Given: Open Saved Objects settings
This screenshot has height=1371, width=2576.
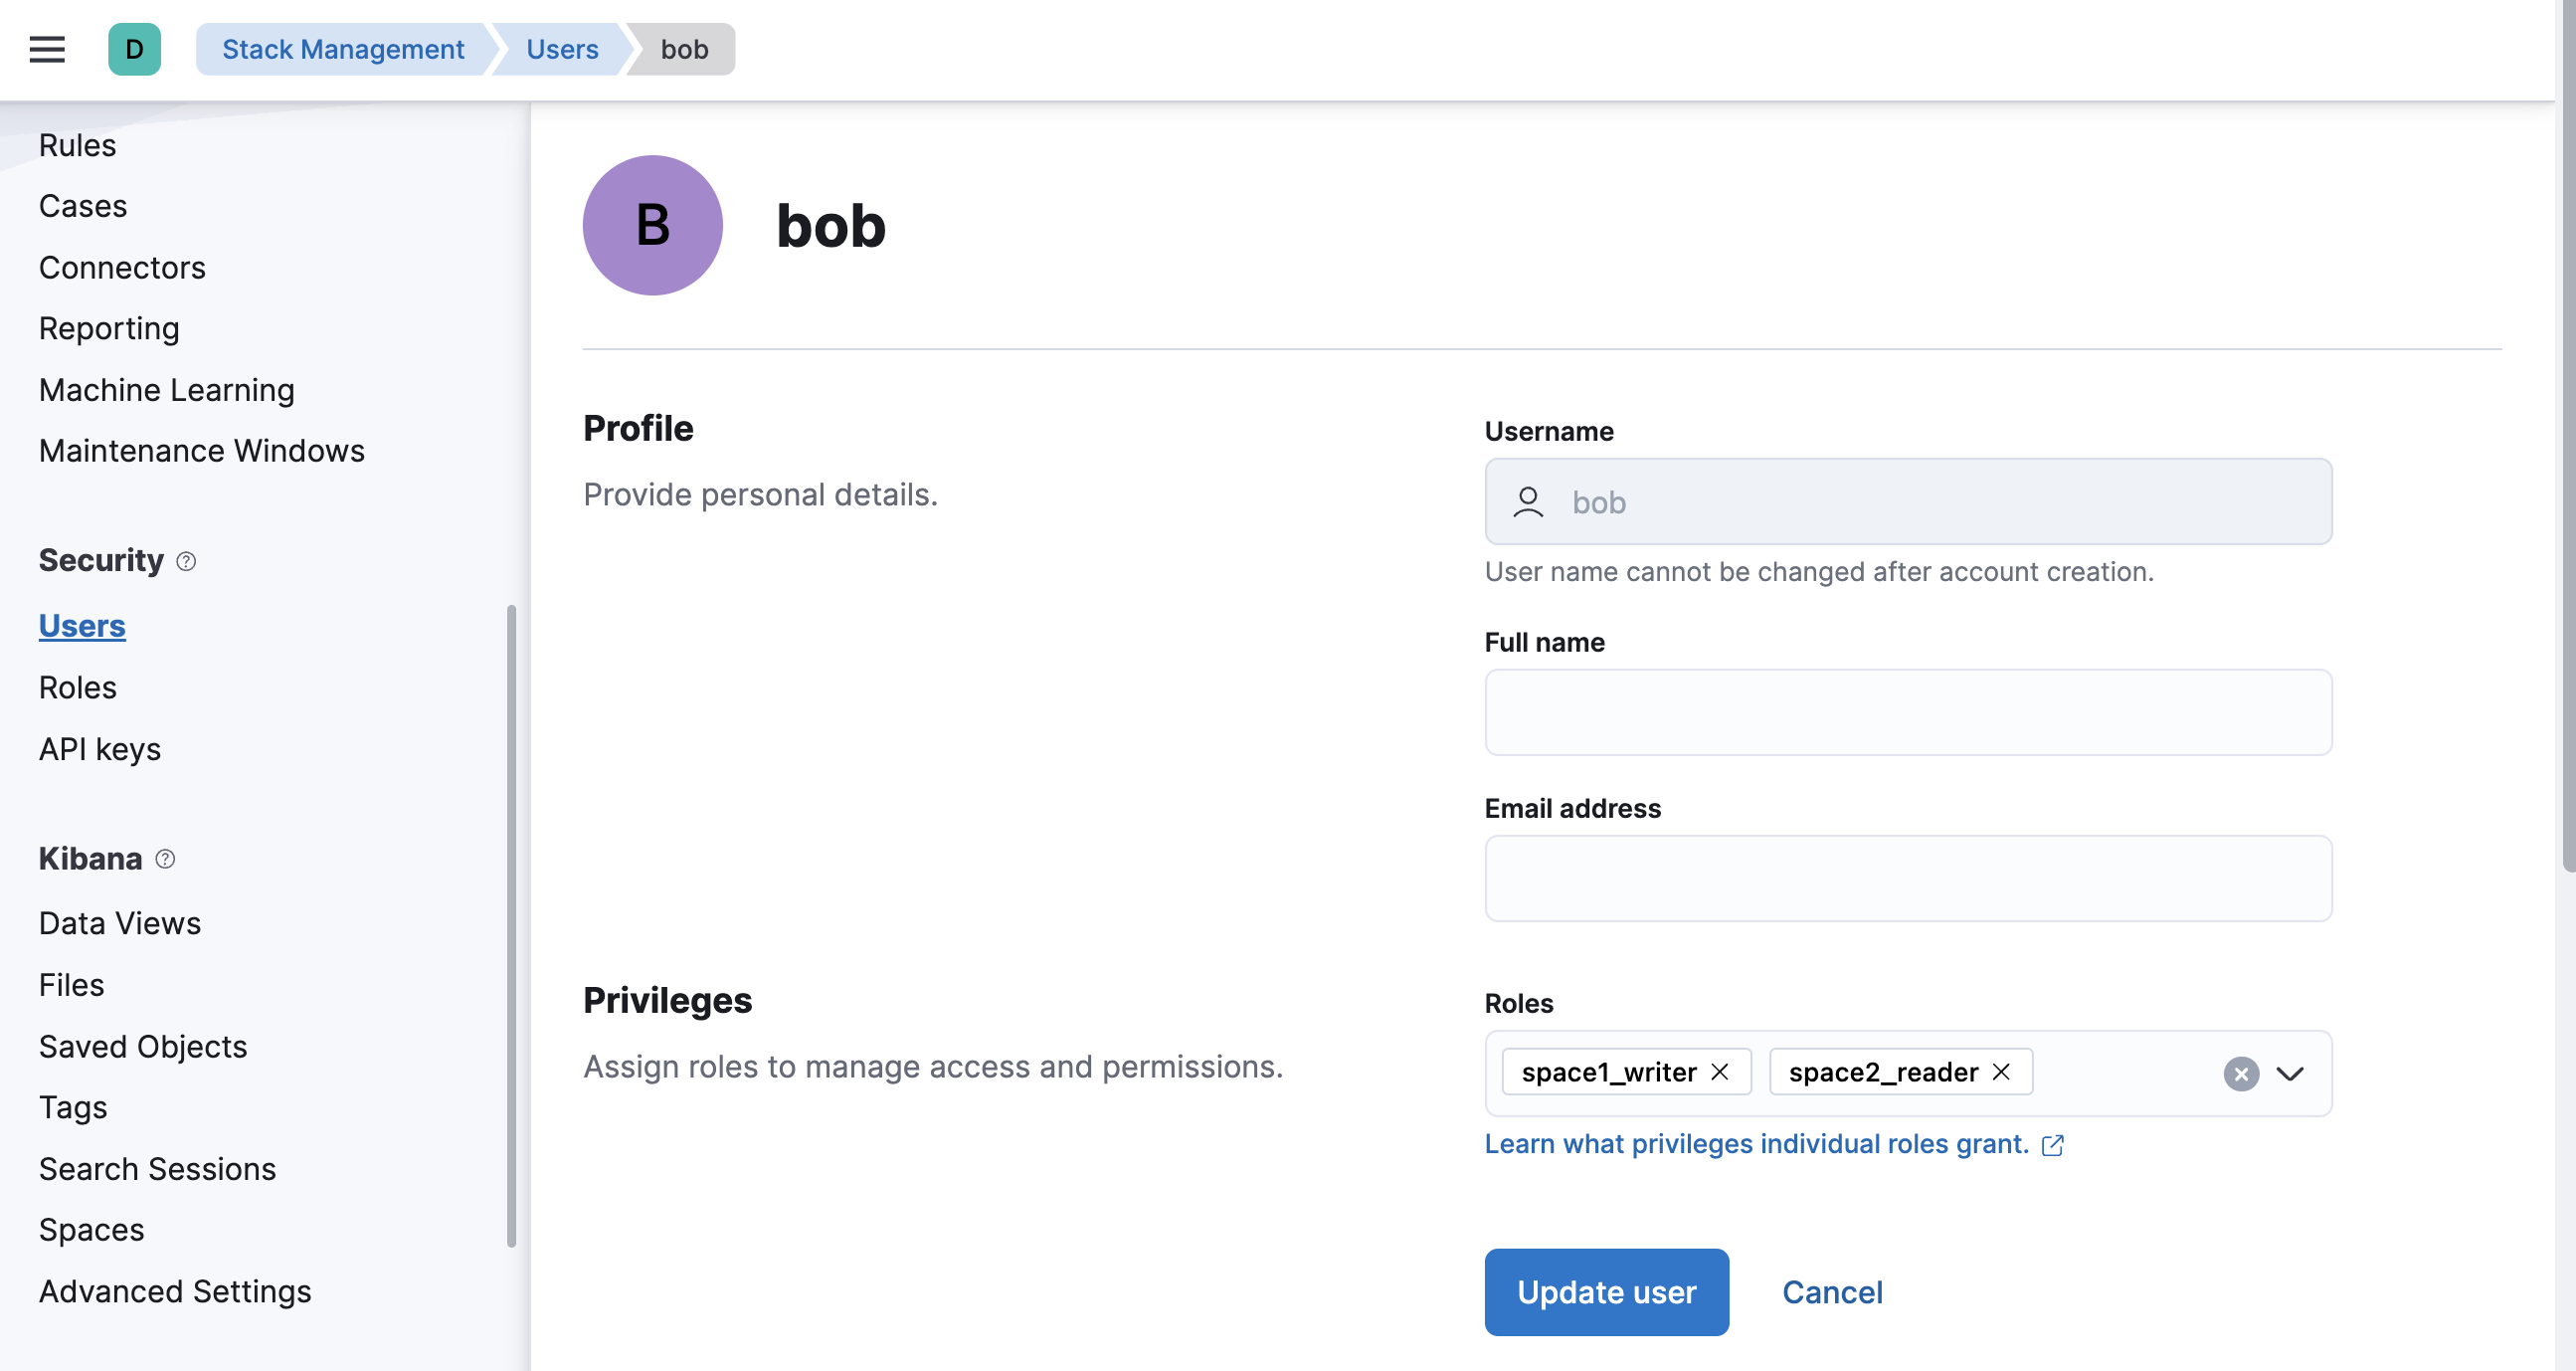Looking at the screenshot, I should pyautogui.click(x=143, y=1046).
